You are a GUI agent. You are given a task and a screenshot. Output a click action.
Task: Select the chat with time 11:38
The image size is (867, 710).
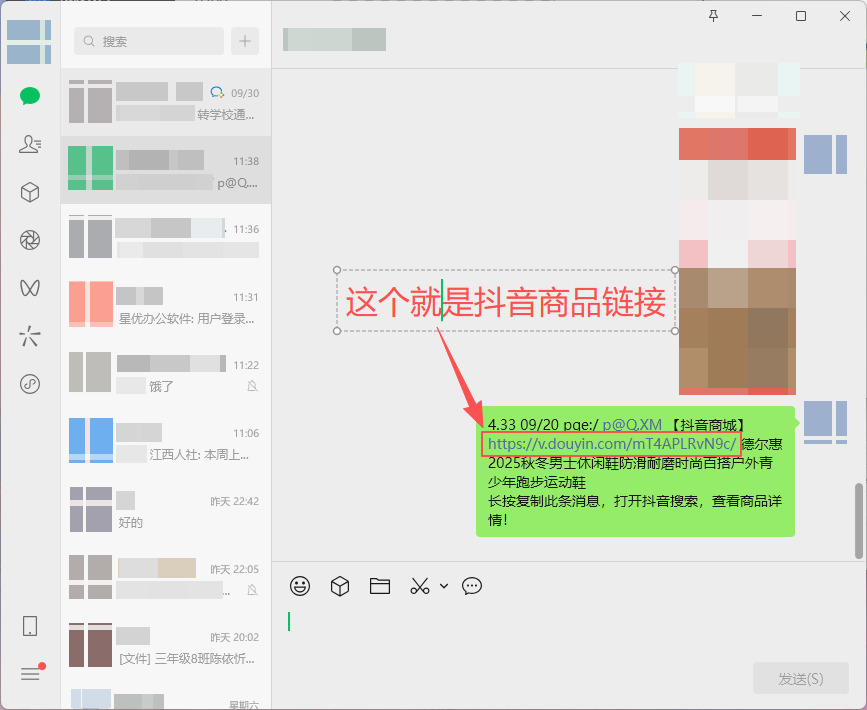click(x=165, y=170)
